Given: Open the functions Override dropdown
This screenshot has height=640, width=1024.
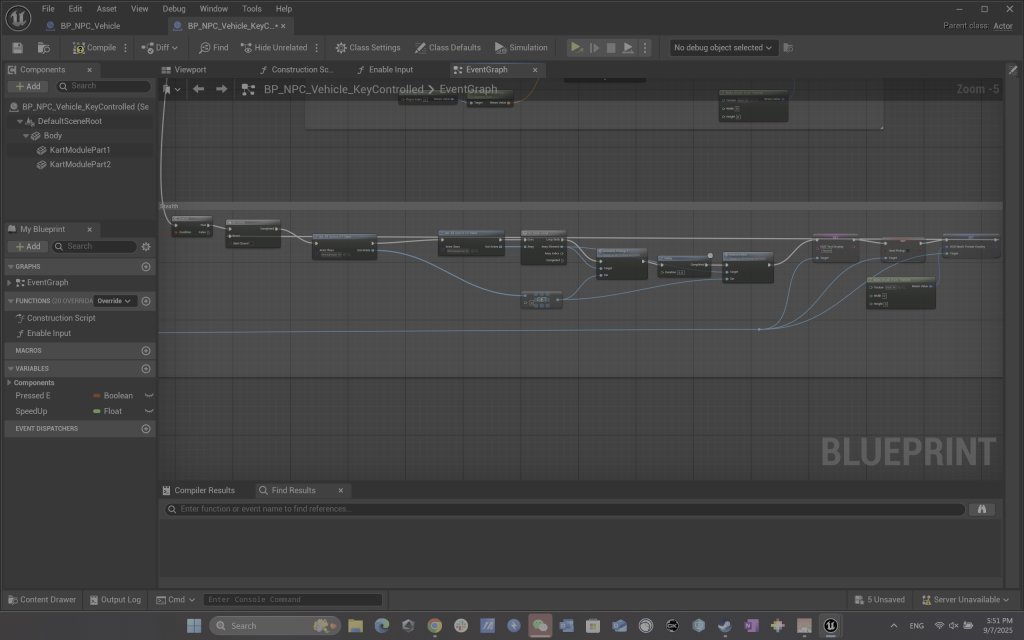Looking at the screenshot, I should point(114,301).
